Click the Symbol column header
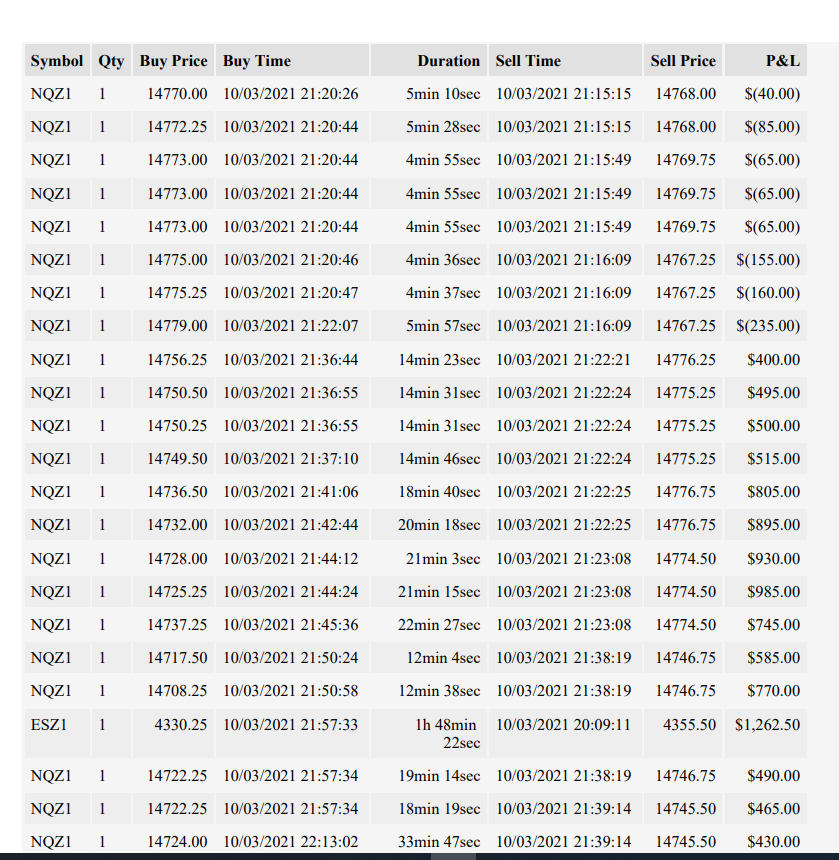 (57, 60)
